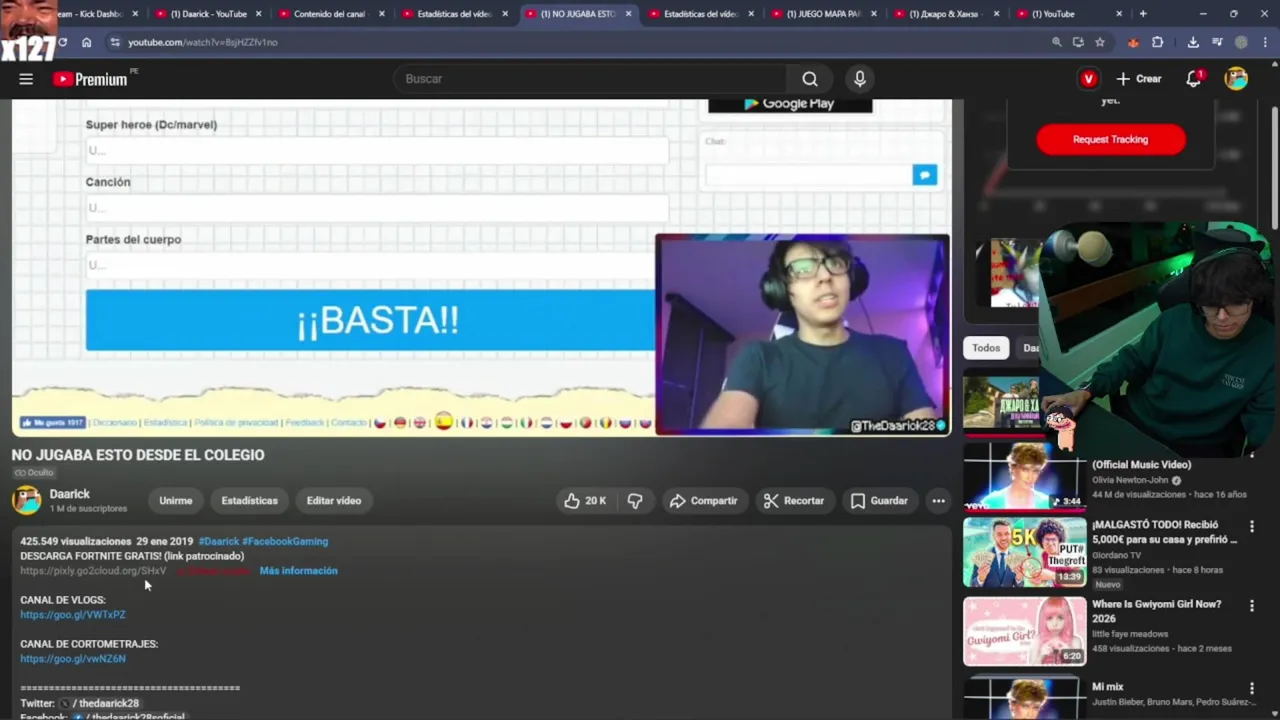Focus the YouTube Buscar search field
The width and height of the screenshot is (1280, 720).
click(x=590, y=79)
